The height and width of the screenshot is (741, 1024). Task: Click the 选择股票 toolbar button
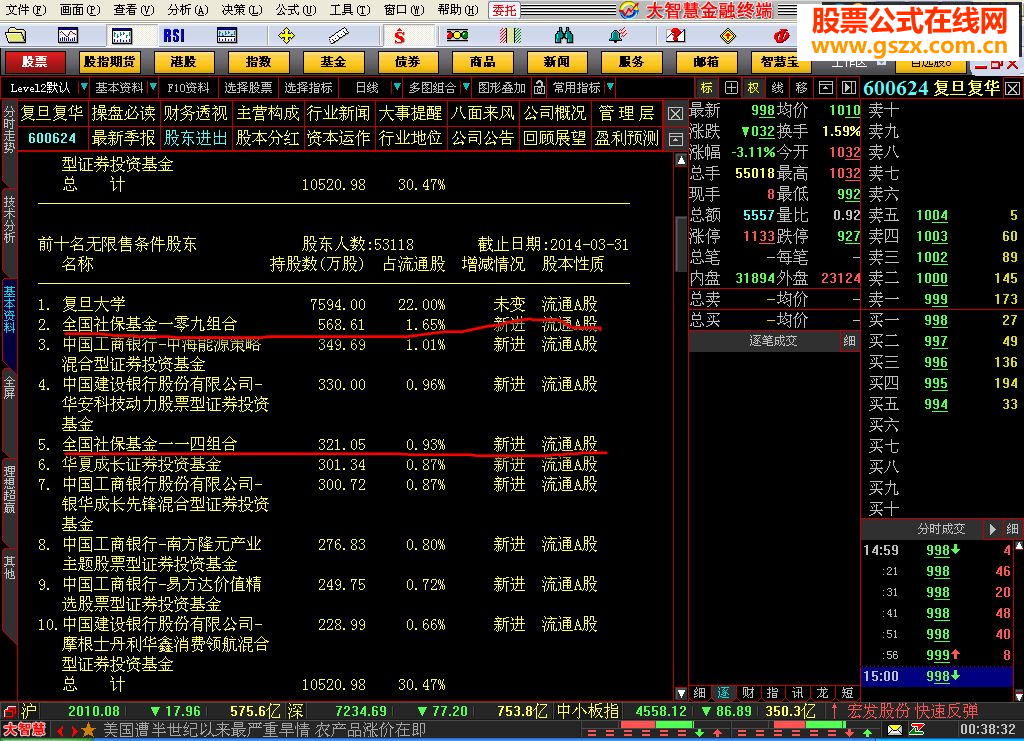(x=248, y=87)
